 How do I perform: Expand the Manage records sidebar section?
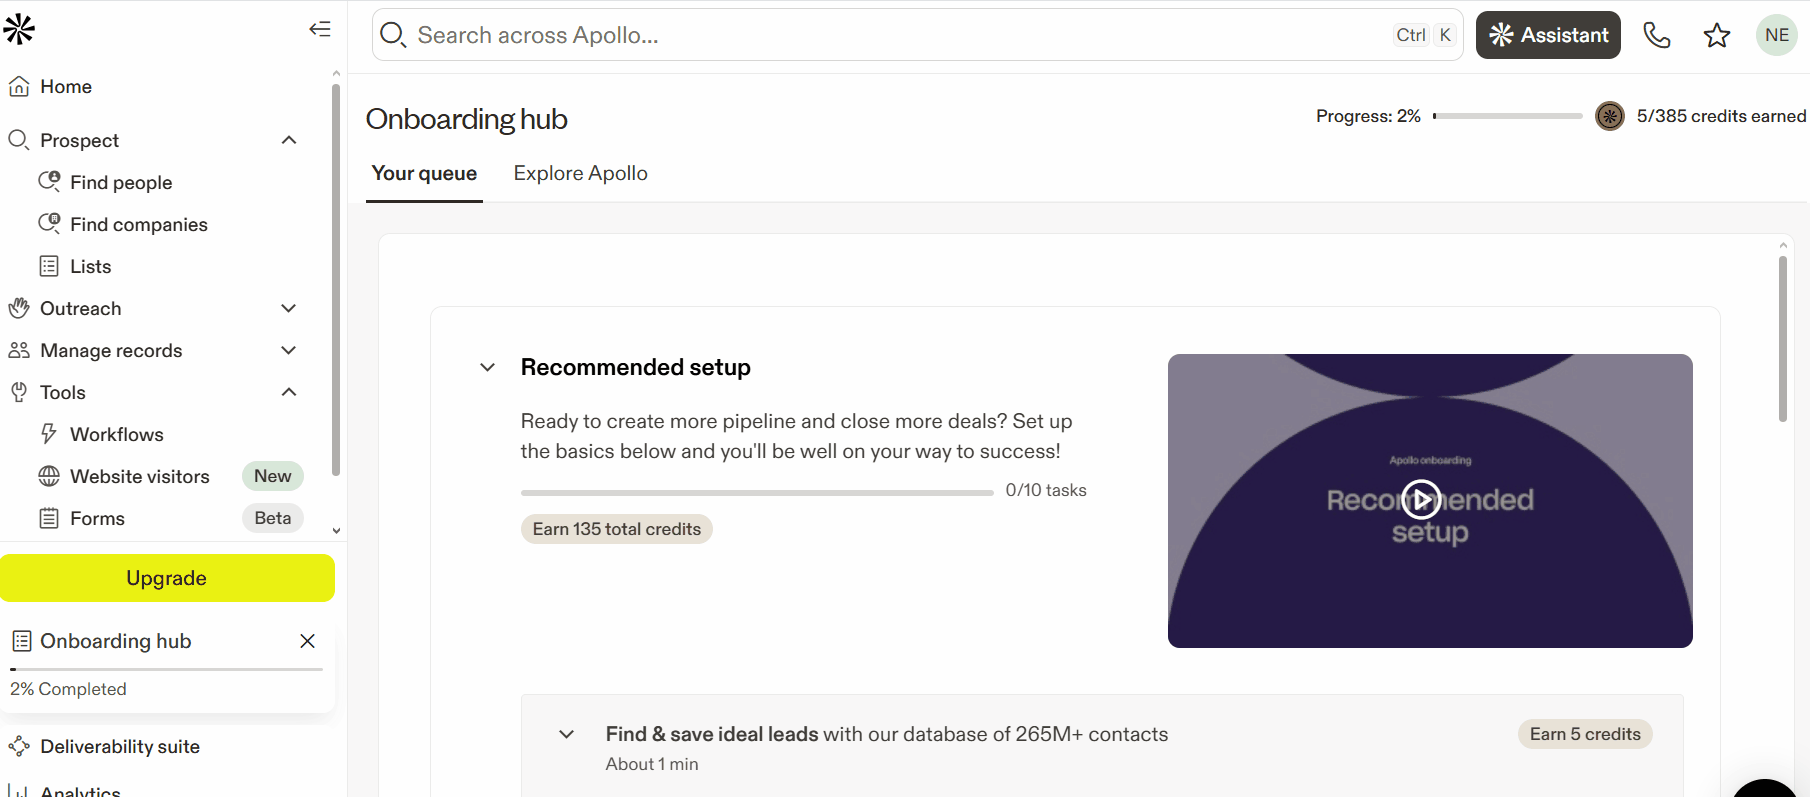pos(289,351)
